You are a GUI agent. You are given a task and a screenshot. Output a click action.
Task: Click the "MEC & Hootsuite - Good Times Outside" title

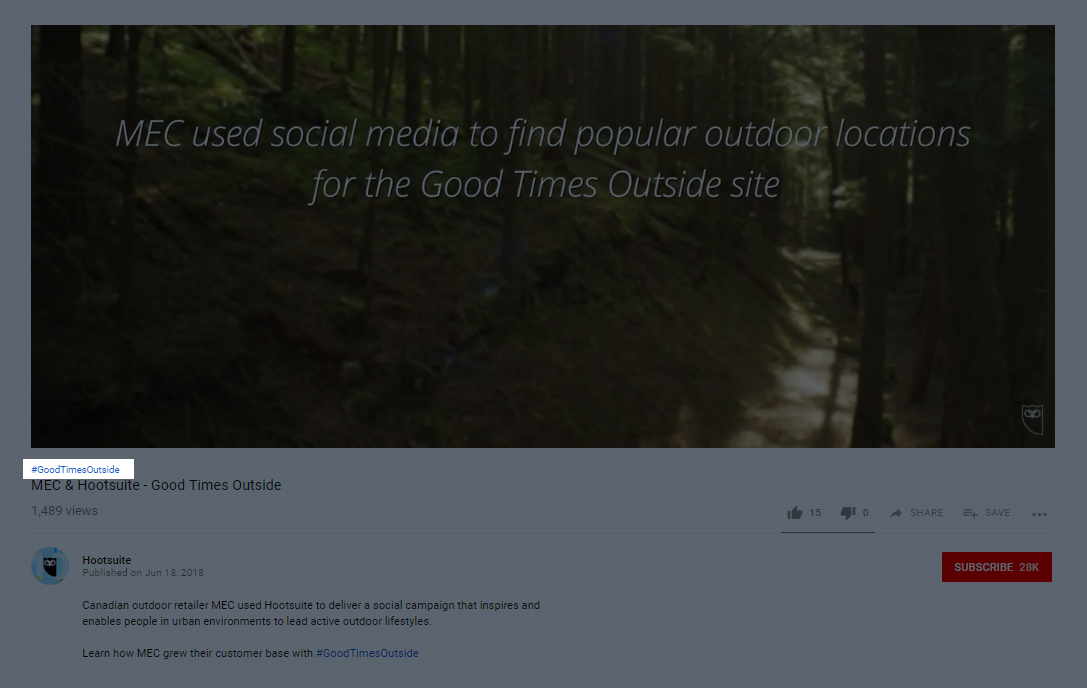tap(156, 485)
